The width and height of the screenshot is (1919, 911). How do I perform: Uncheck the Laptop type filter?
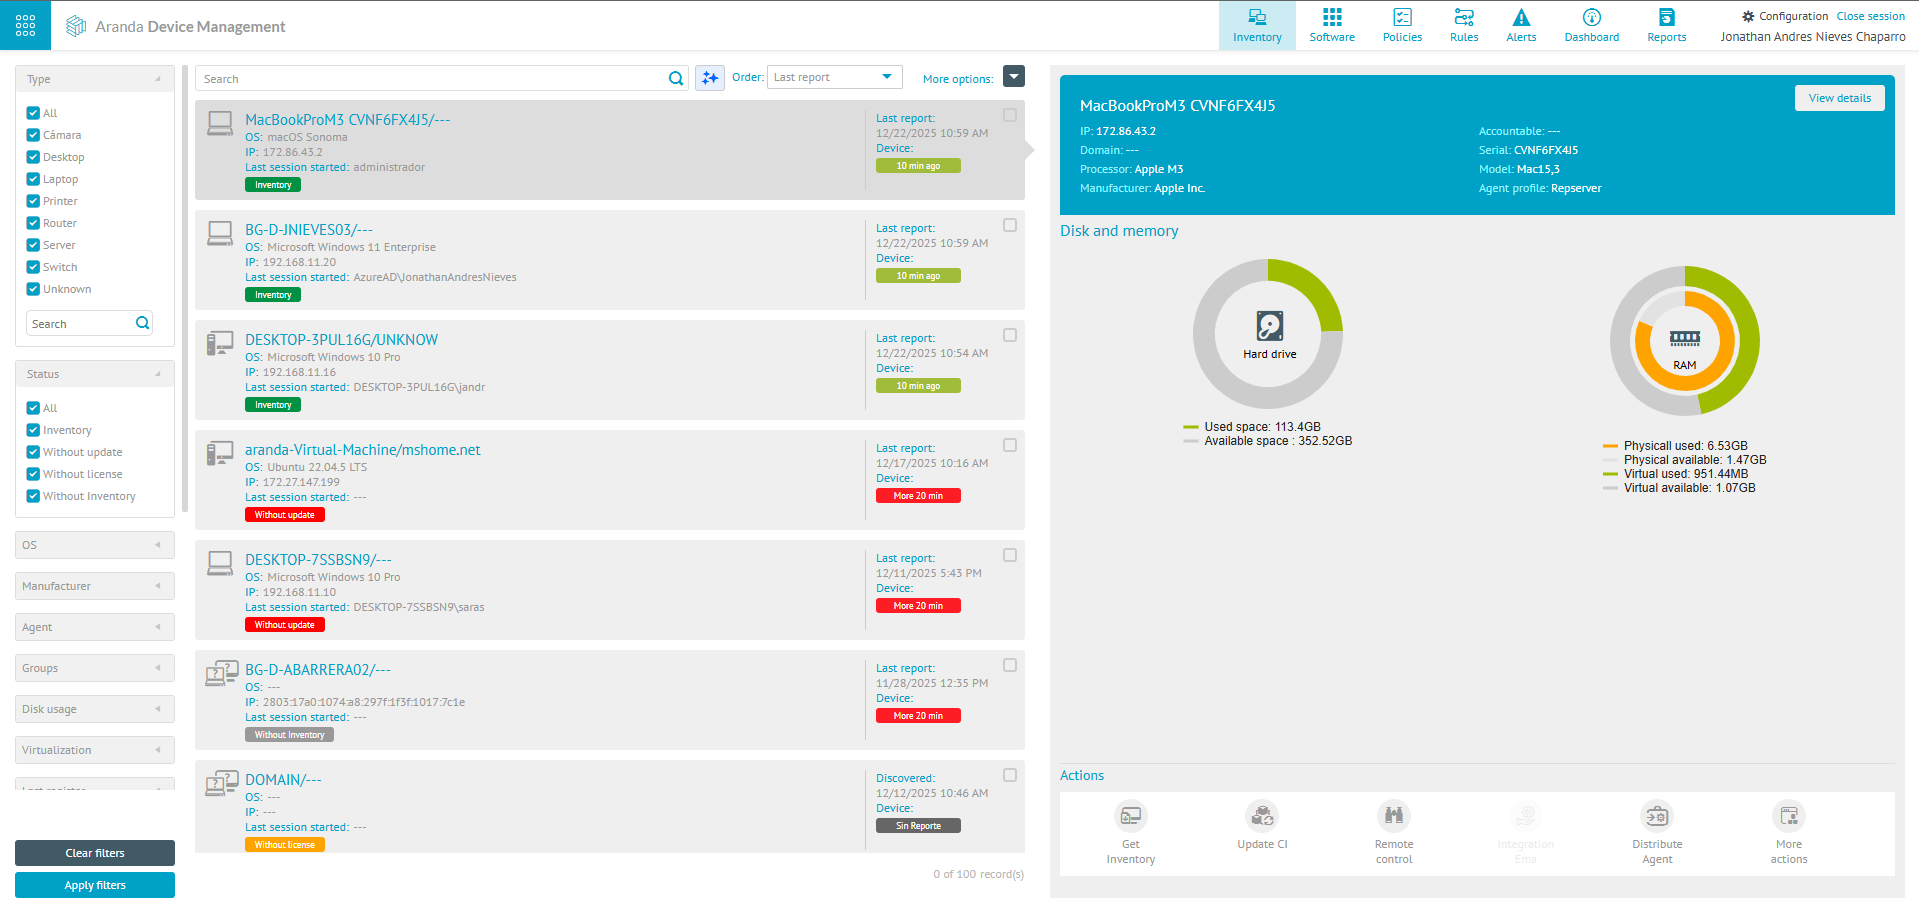(33, 179)
